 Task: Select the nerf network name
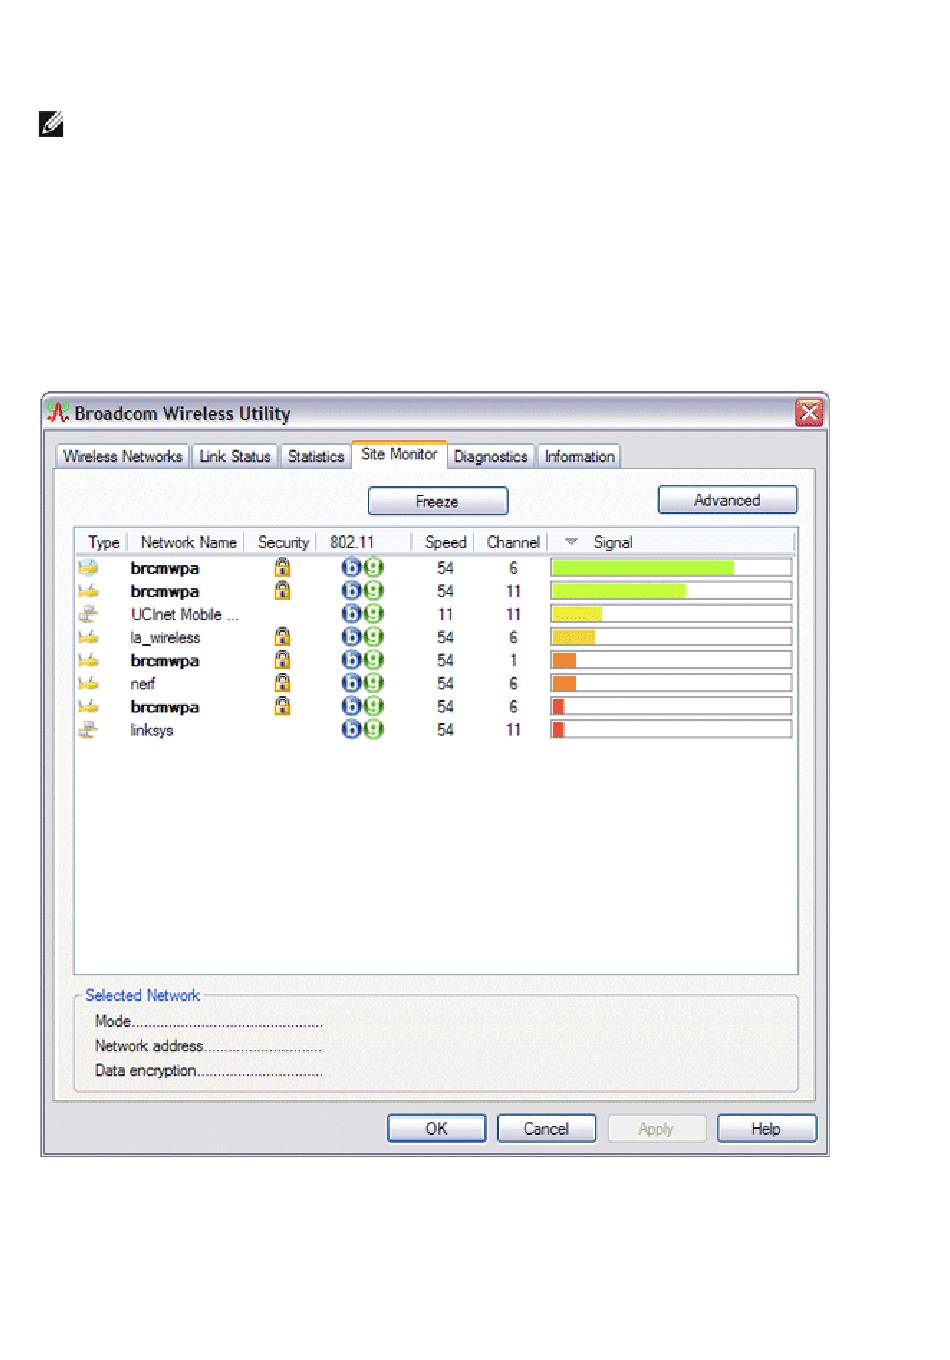coord(143,683)
